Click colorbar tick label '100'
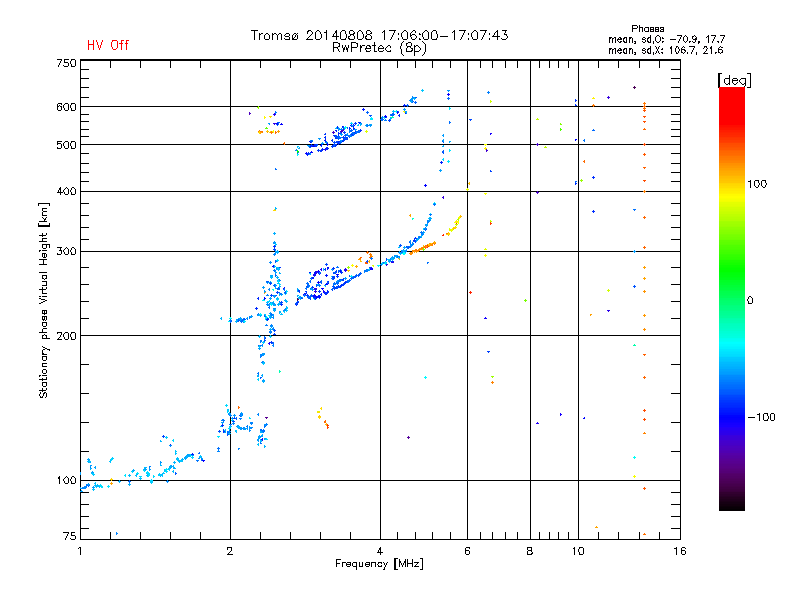This screenshot has height=600, width=800. coord(757,184)
